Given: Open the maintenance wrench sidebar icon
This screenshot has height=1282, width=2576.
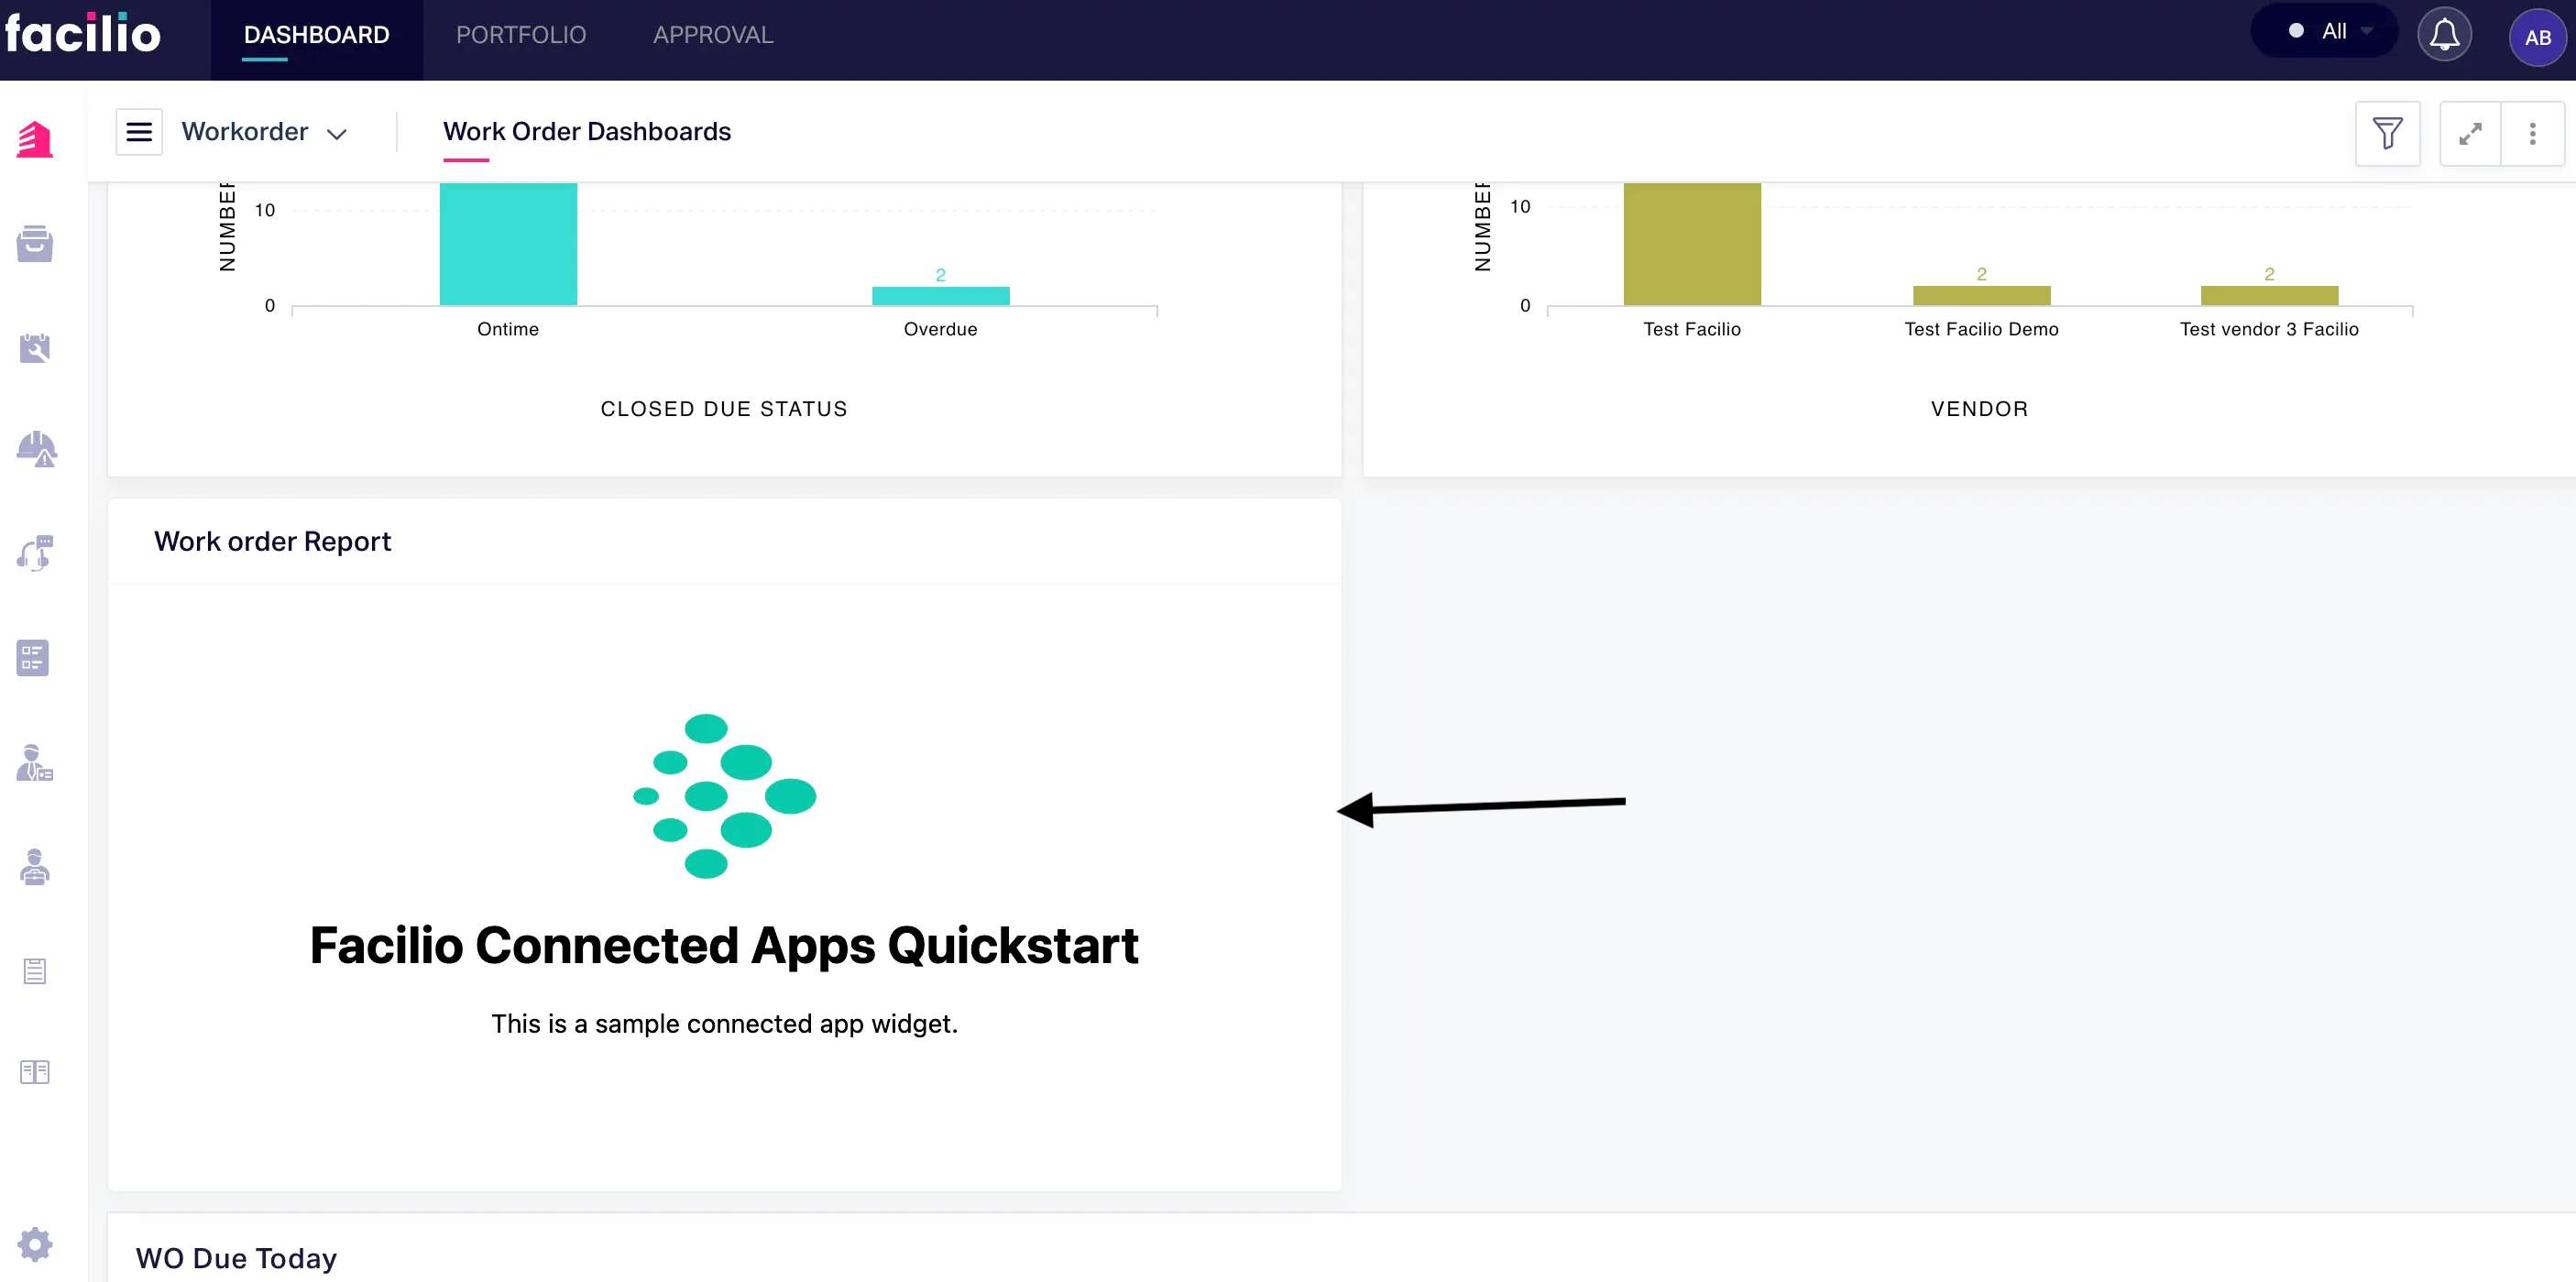Looking at the screenshot, I should 35,348.
